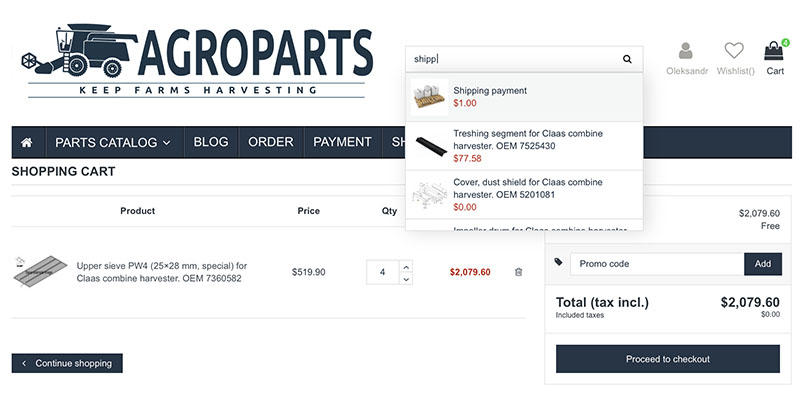Click the home icon in navigation bar
Viewport: 800px width, 393px height.
(27, 142)
